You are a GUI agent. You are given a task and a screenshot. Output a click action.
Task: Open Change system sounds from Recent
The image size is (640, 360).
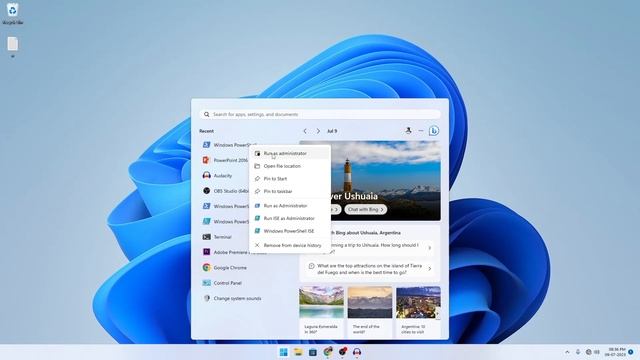click(x=232, y=298)
